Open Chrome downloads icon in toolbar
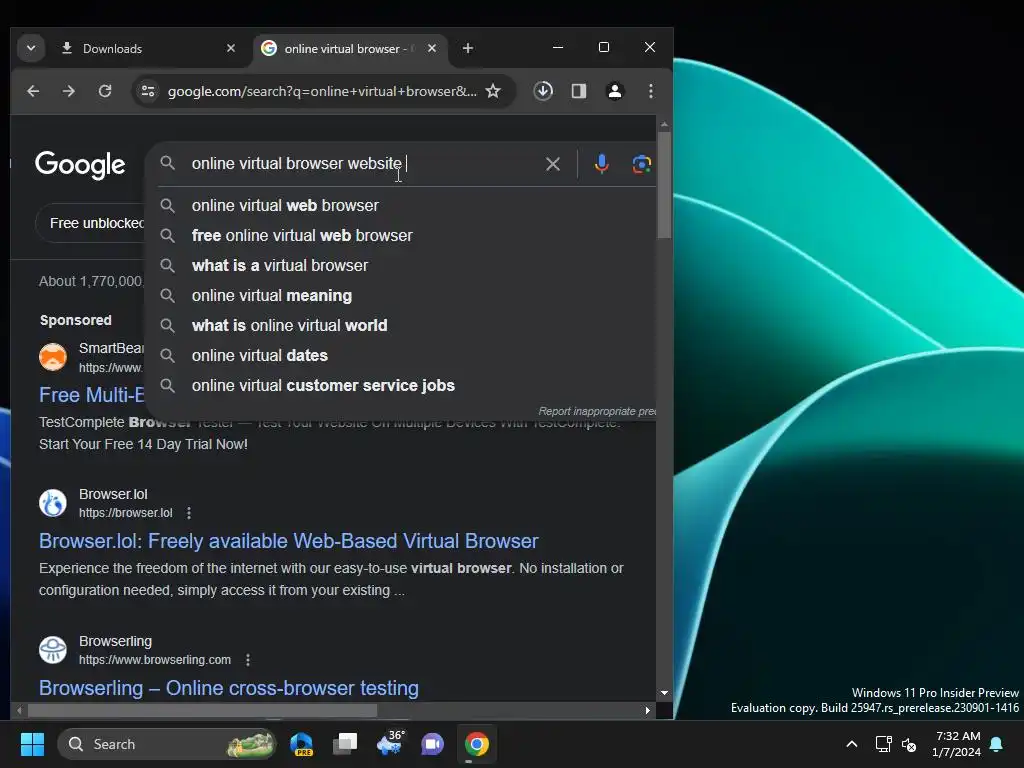This screenshot has width=1024, height=768. click(x=543, y=91)
